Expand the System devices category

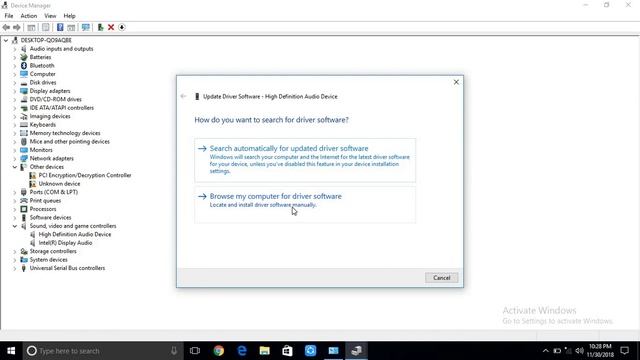pyautogui.click(x=15, y=260)
